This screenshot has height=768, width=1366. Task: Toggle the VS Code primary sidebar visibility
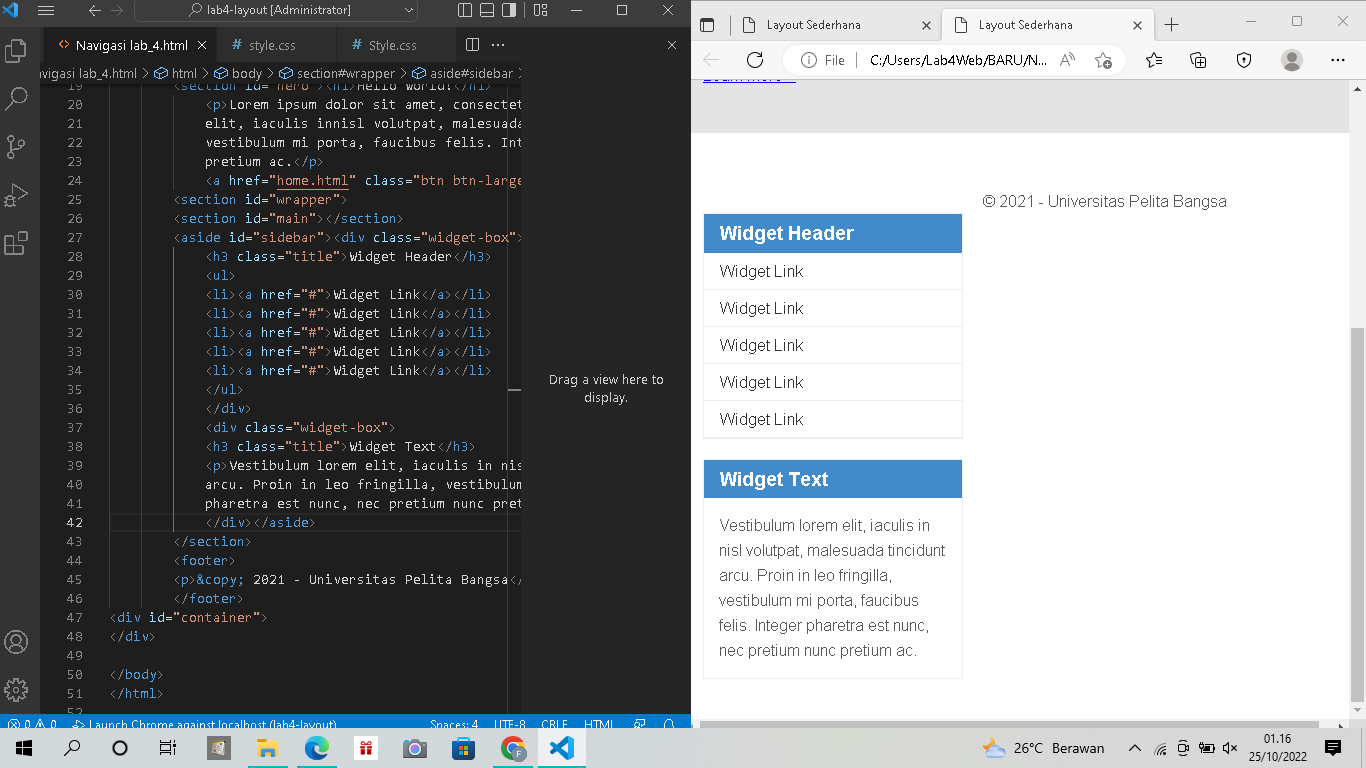(464, 9)
